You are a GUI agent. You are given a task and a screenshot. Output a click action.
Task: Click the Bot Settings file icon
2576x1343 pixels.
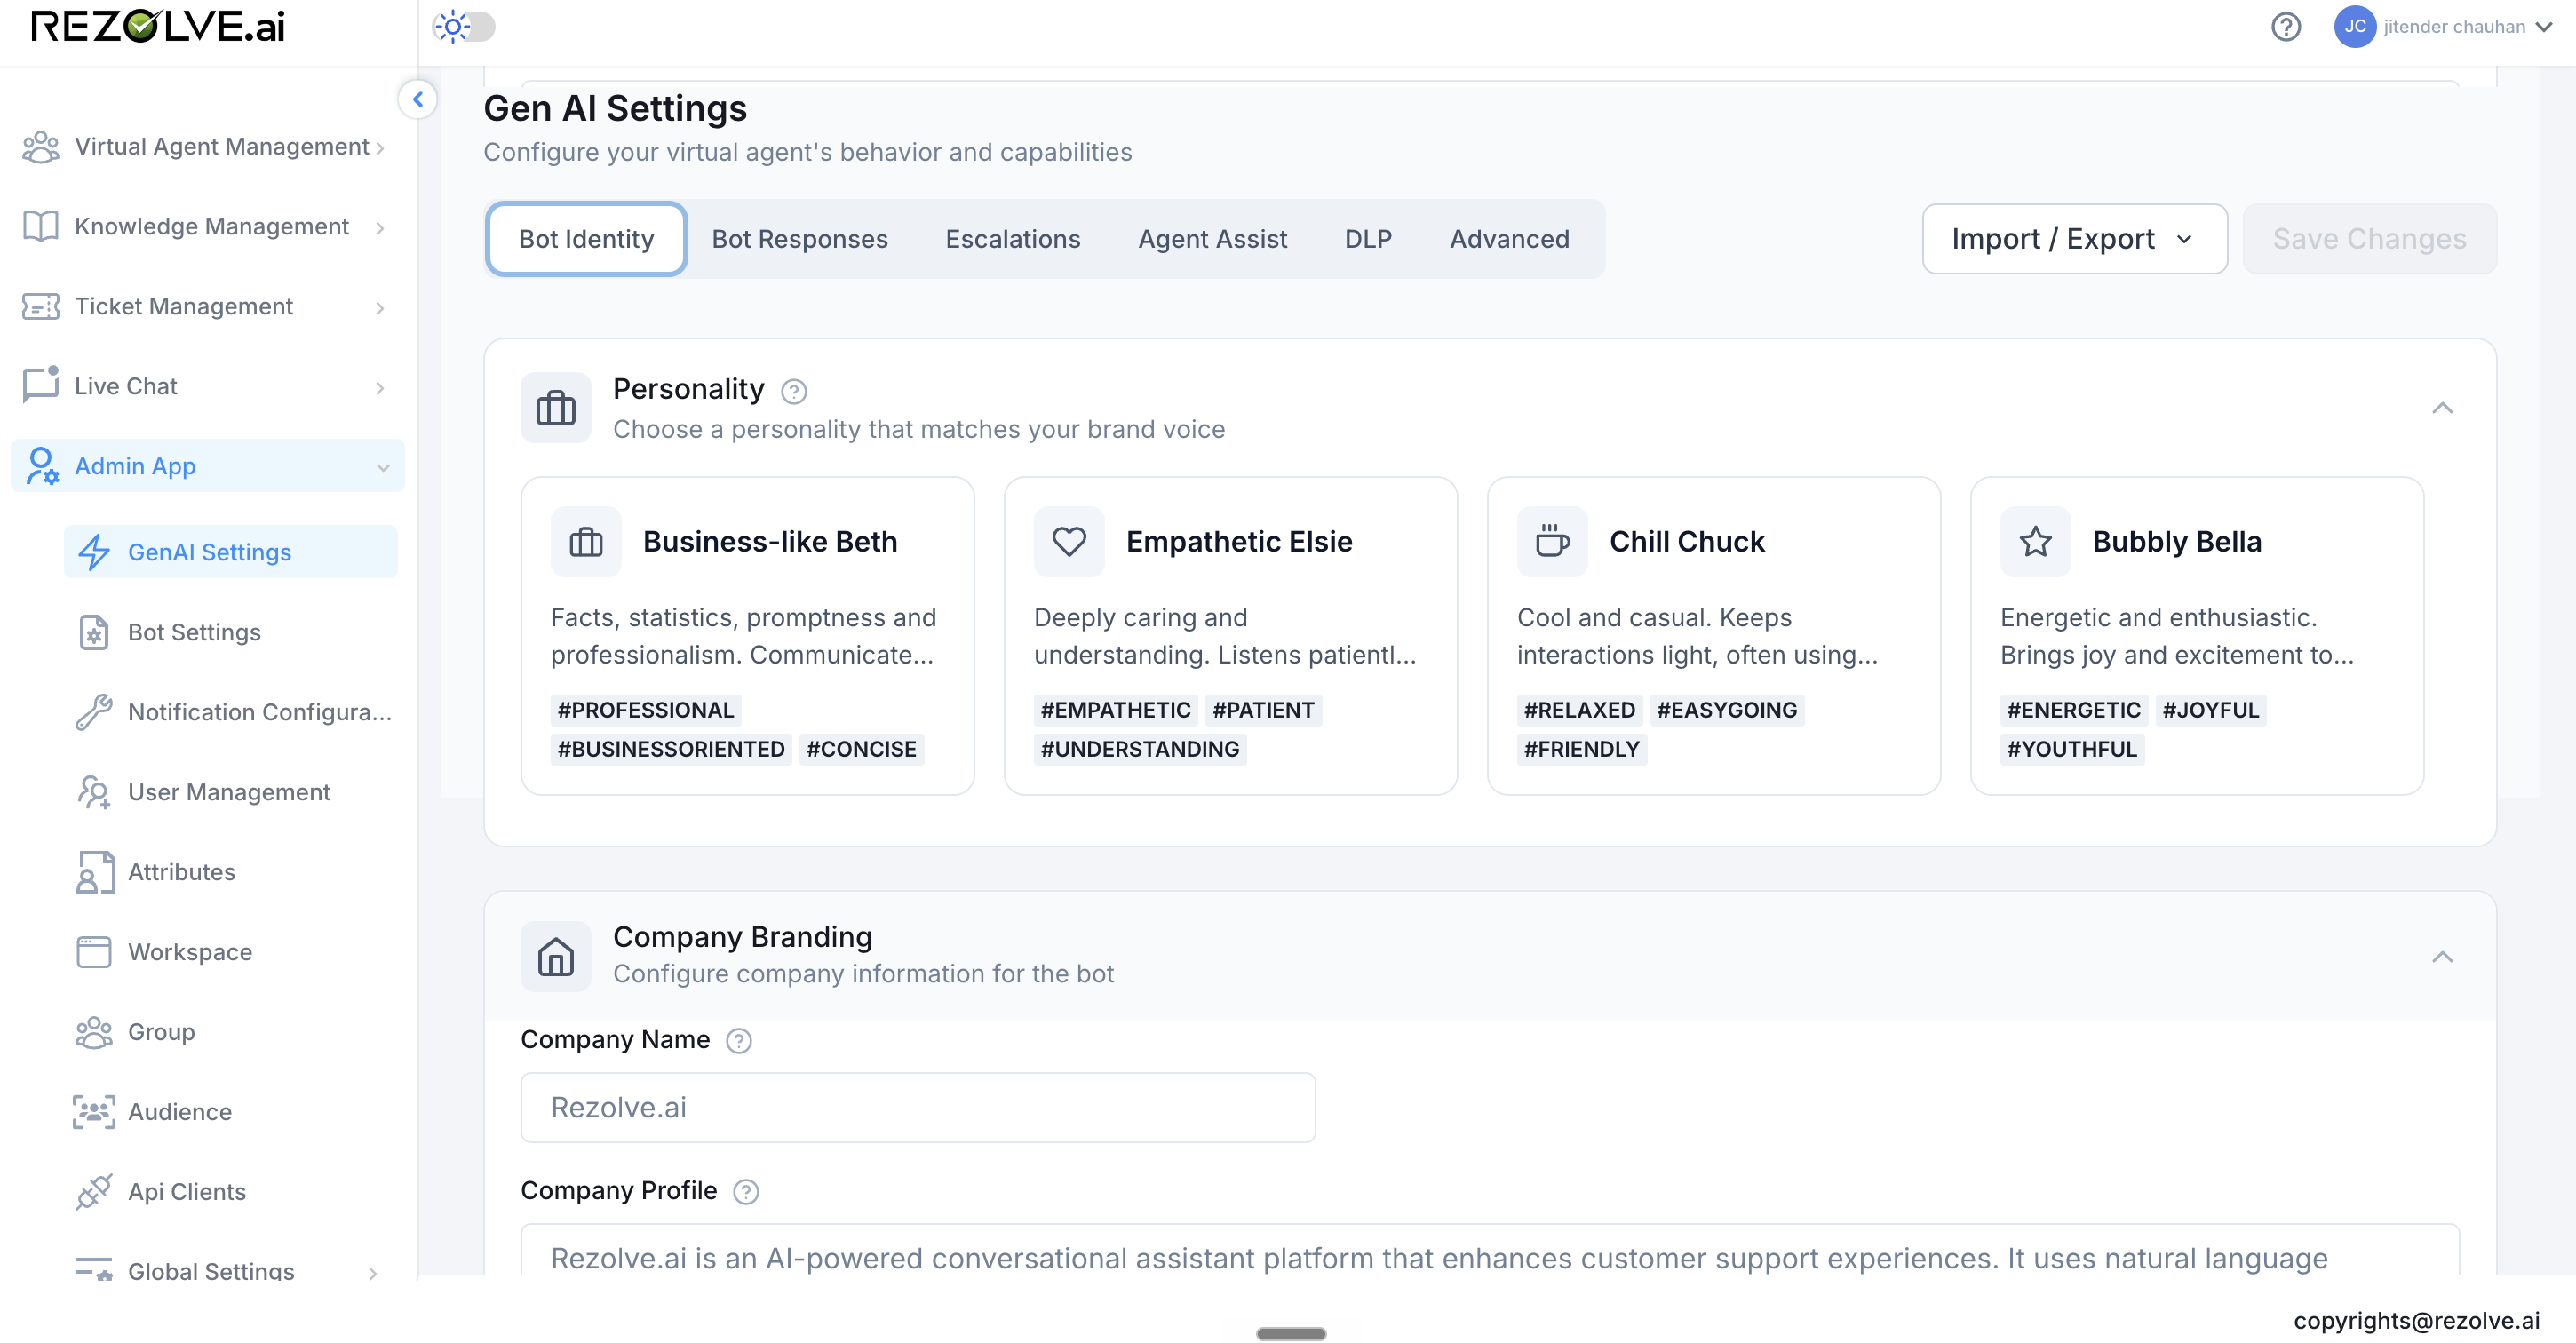tap(94, 632)
